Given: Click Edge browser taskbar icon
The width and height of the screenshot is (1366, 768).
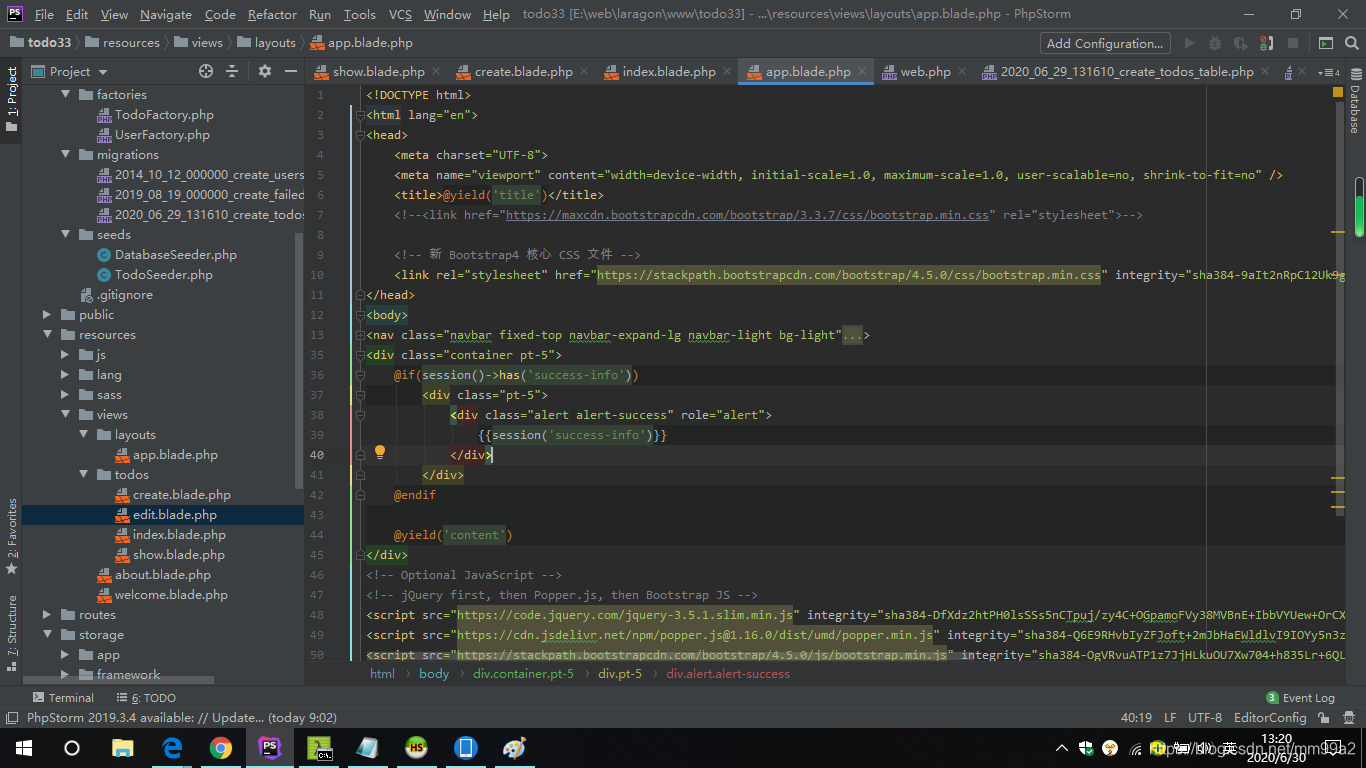Looking at the screenshot, I should 172,748.
